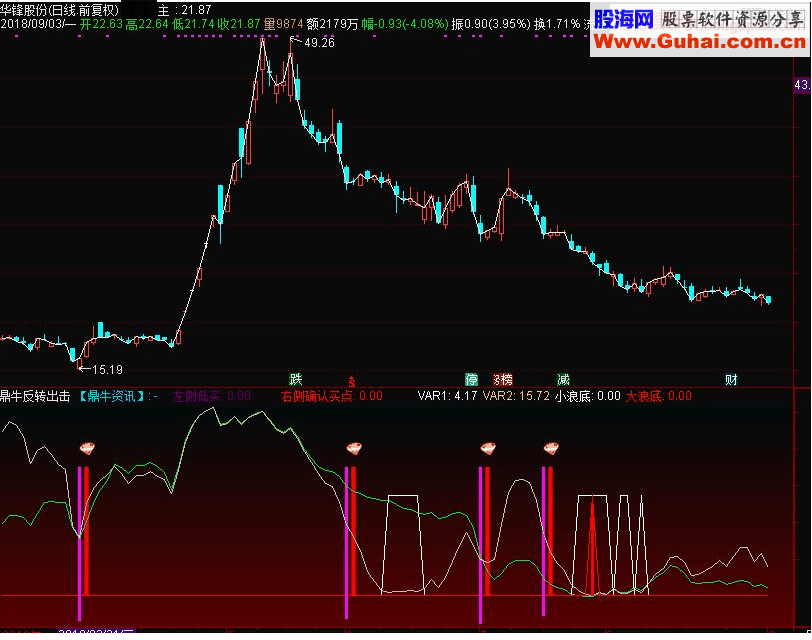This screenshot has width=812, height=640.
Task: Click the 鼎牛反转出击 indicator name
Action: [x=35, y=397]
